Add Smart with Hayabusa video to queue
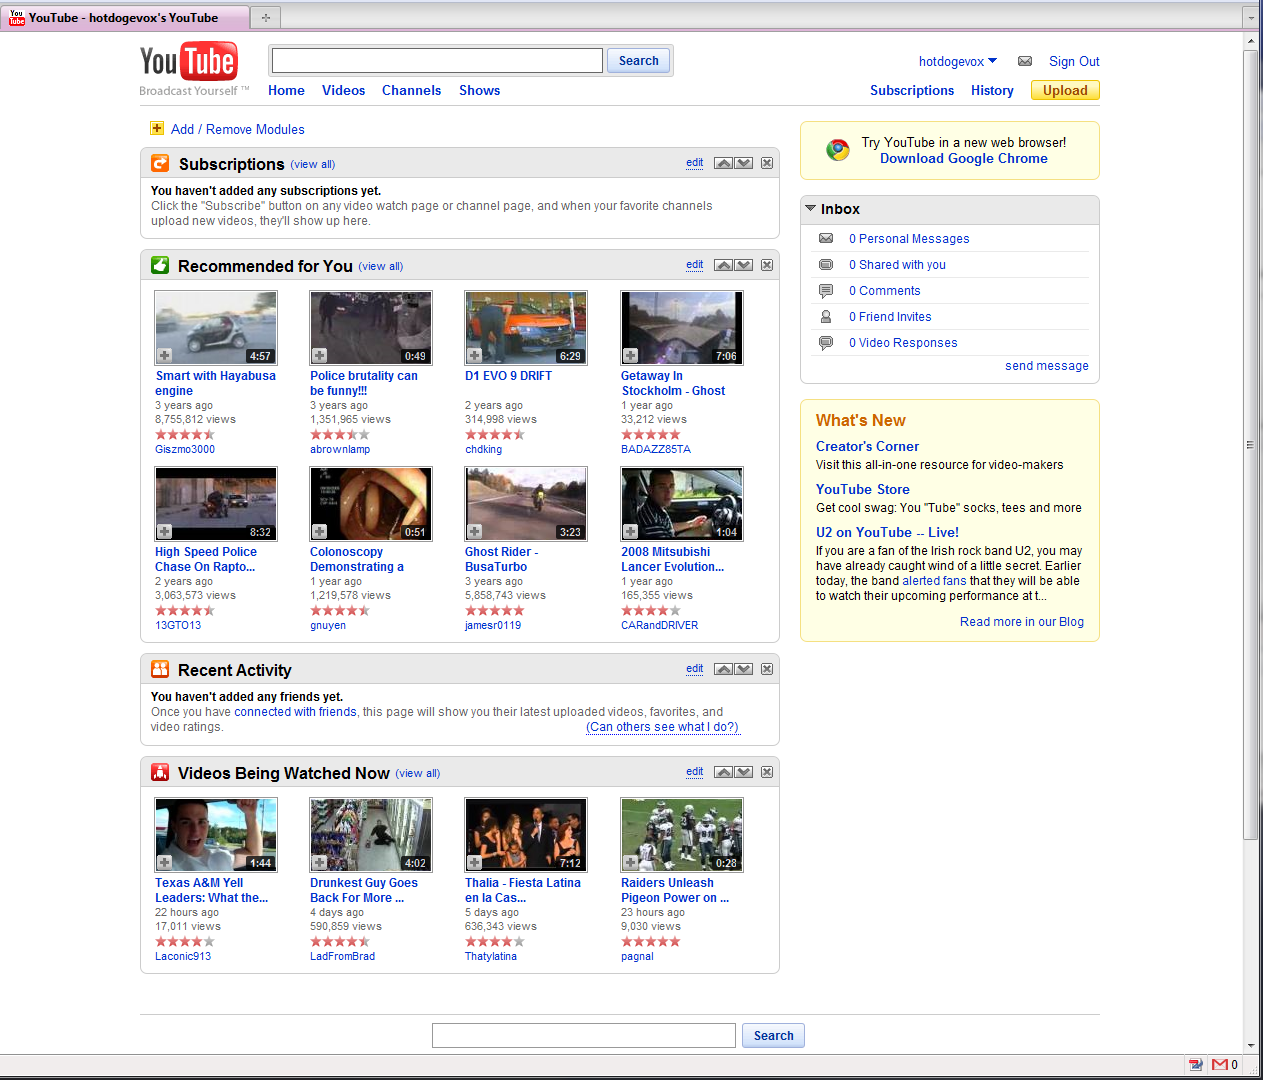 click(165, 356)
